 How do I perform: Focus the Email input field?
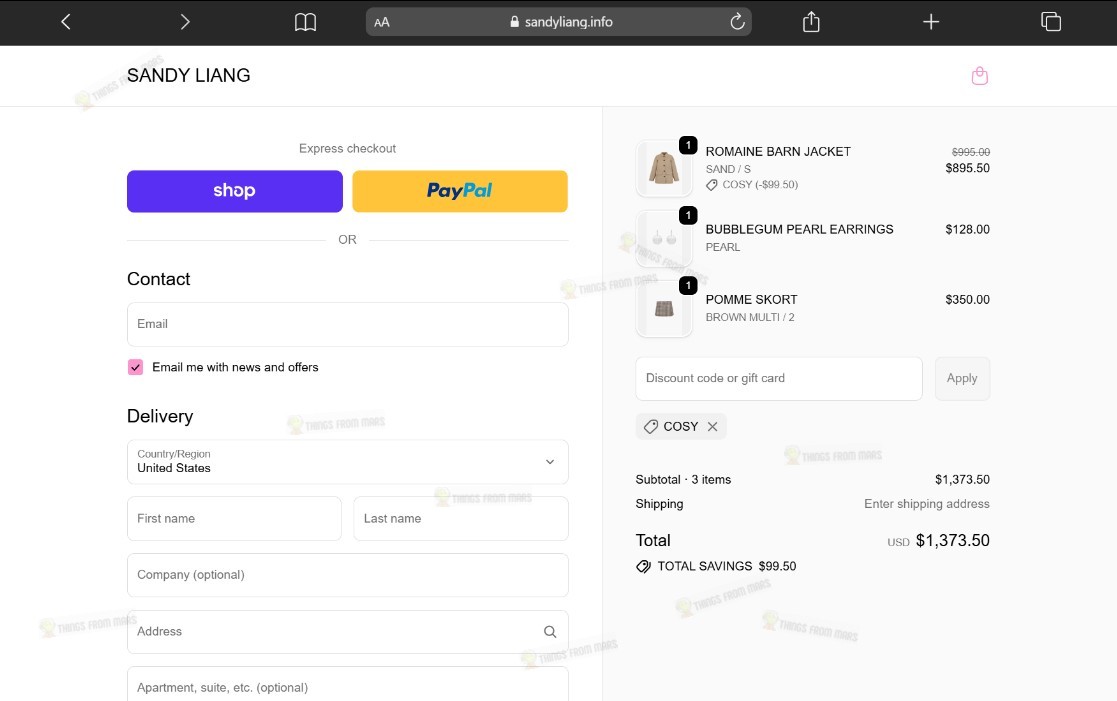348,324
